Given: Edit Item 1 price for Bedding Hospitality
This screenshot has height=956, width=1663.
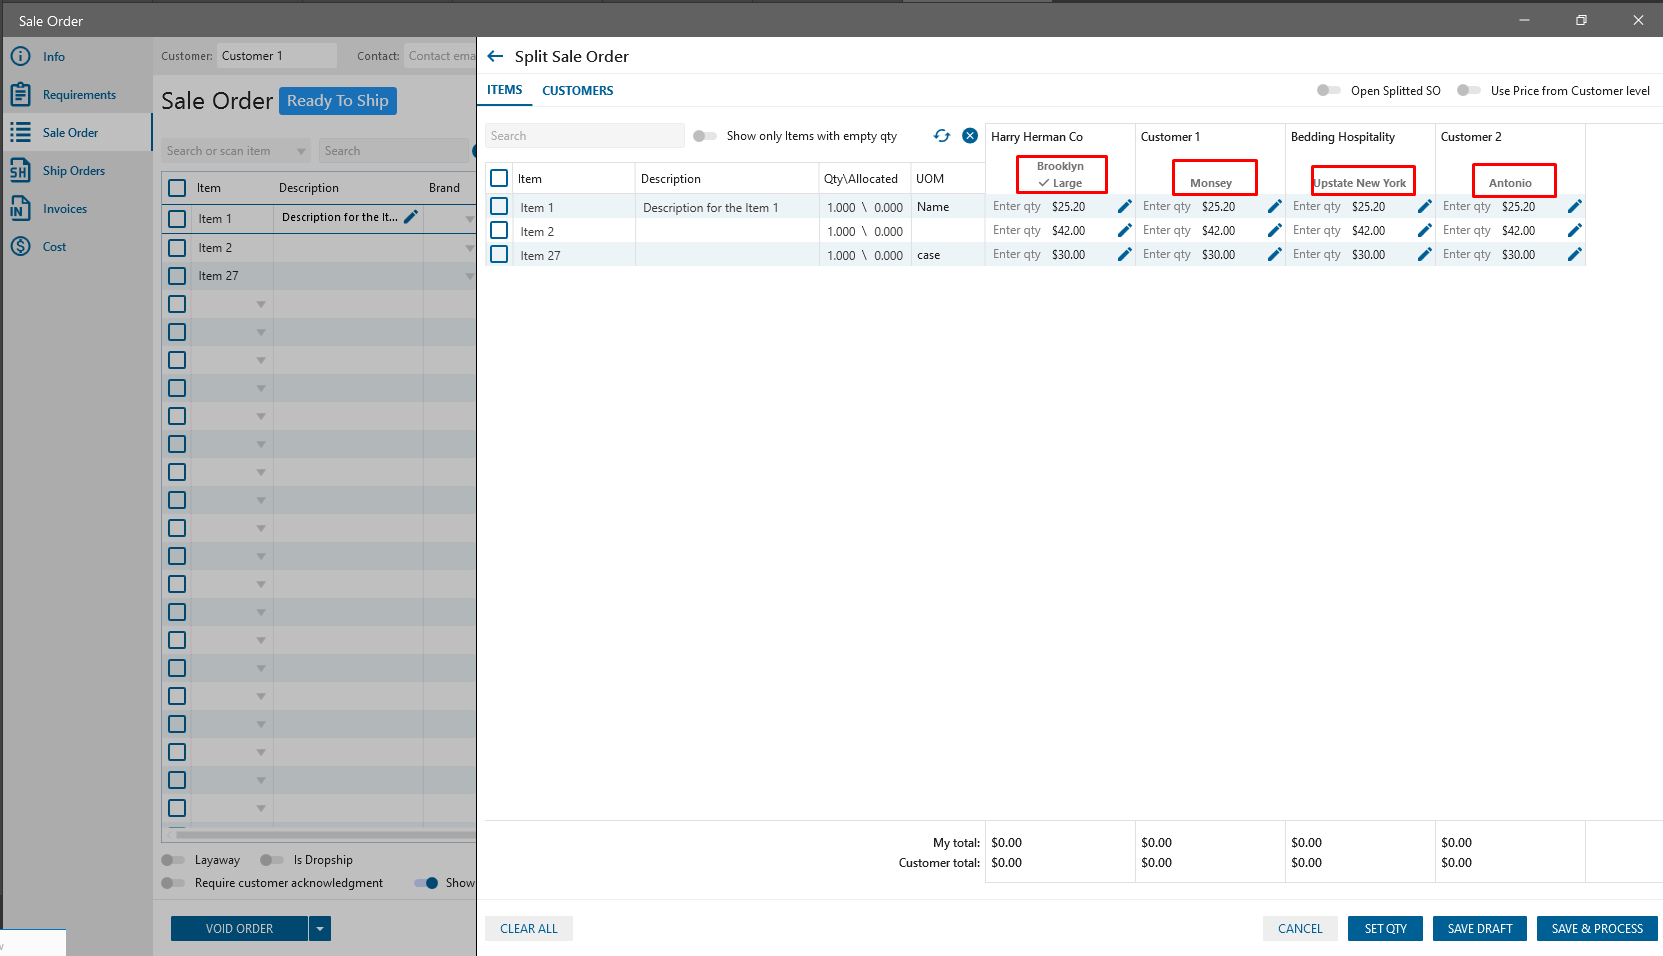Looking at the screenshot, I should (1424, 206).
